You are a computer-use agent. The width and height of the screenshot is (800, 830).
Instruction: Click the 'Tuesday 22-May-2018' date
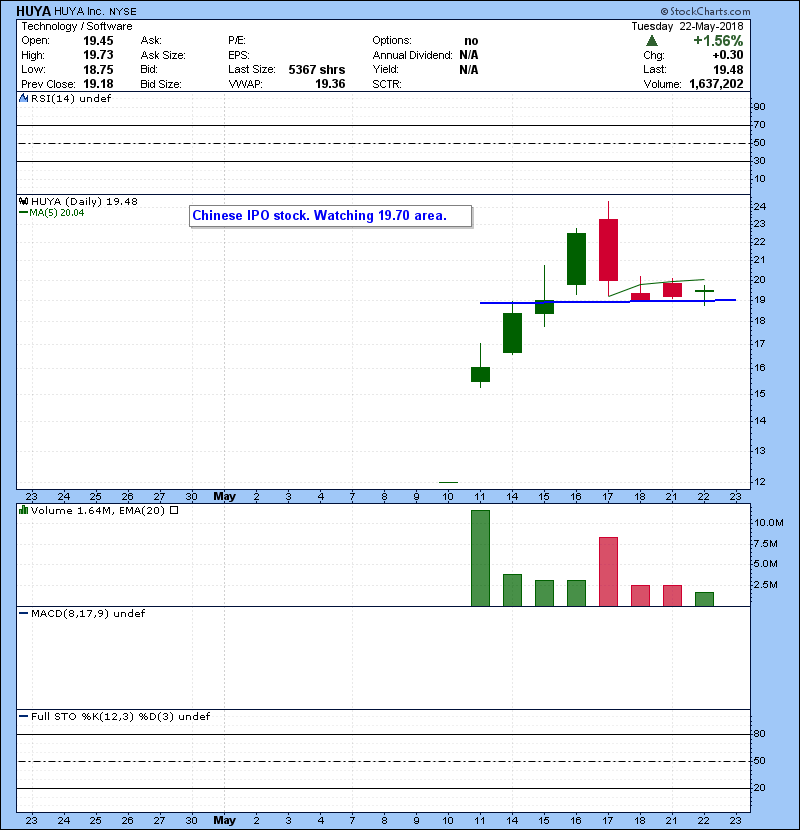coord(687,26)
